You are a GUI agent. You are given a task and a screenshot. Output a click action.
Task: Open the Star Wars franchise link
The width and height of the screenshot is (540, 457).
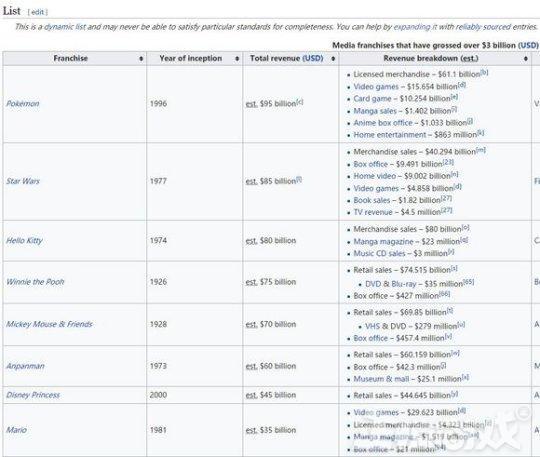(23, 181)
